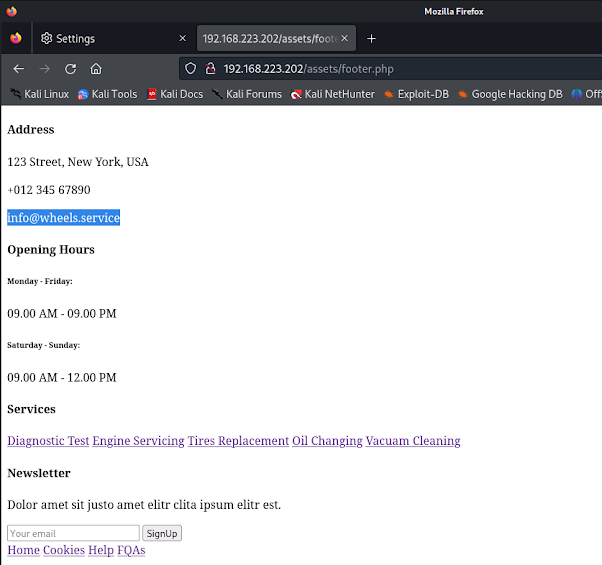Open the Oil Changing link
The width and height of the screenshot is (602, 565).
327,441
